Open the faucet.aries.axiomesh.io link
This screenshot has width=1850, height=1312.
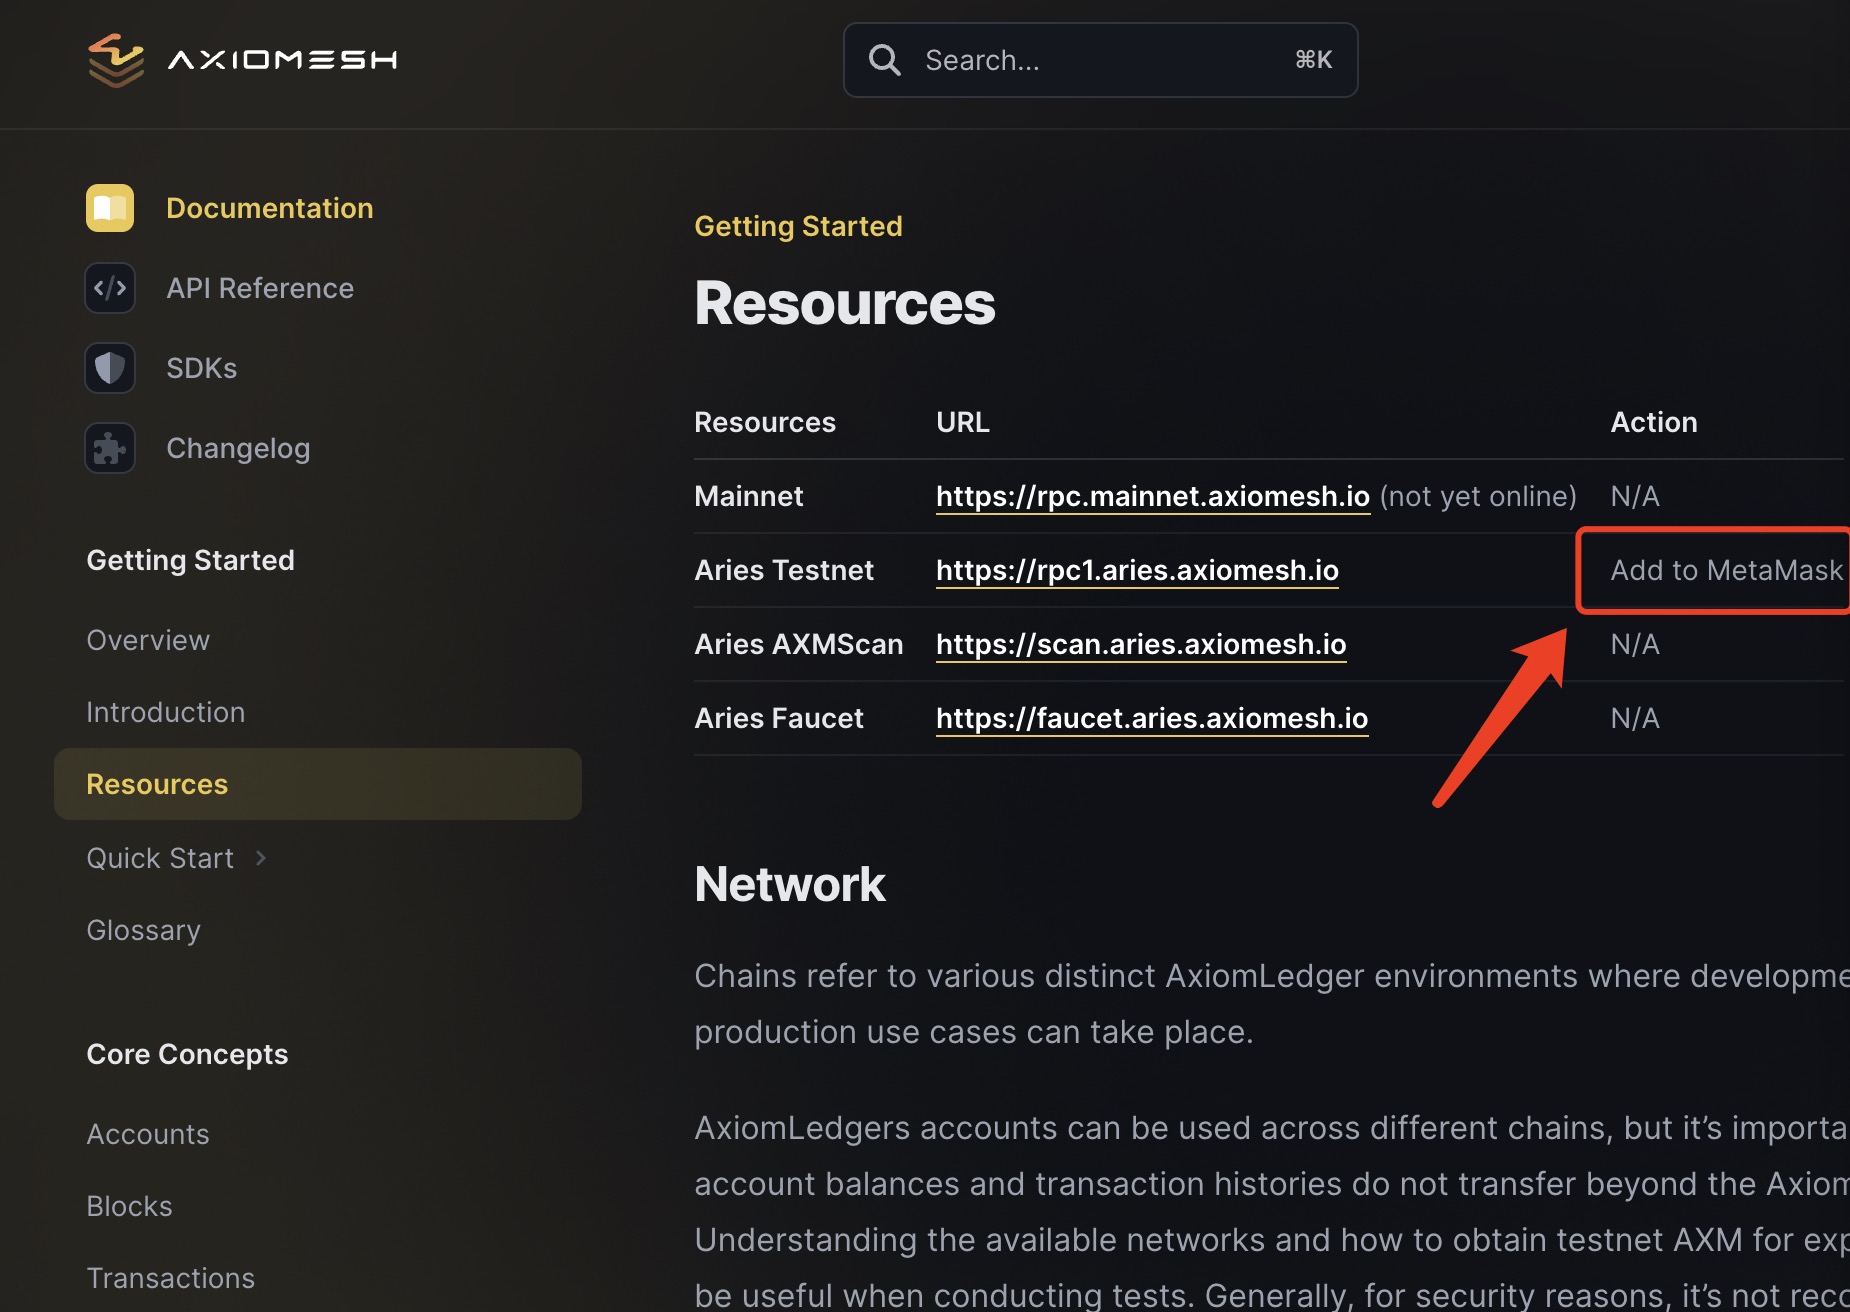[1152, 718]
